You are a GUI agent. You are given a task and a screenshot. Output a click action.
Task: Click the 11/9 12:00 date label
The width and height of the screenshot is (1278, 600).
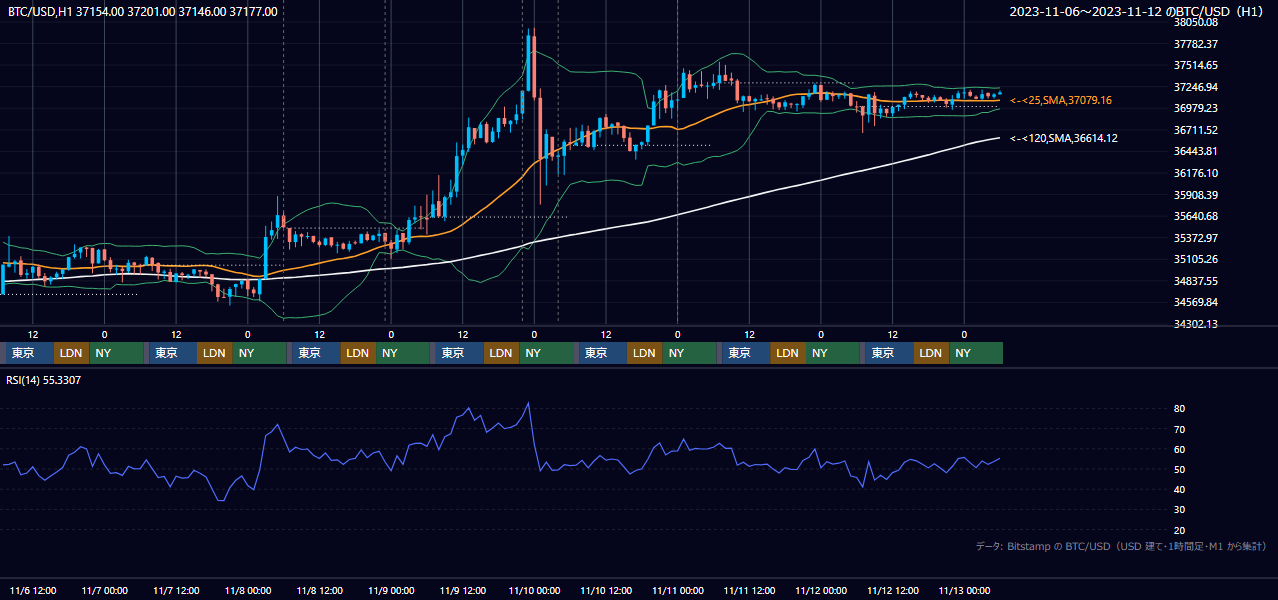[x=462, y=590]
